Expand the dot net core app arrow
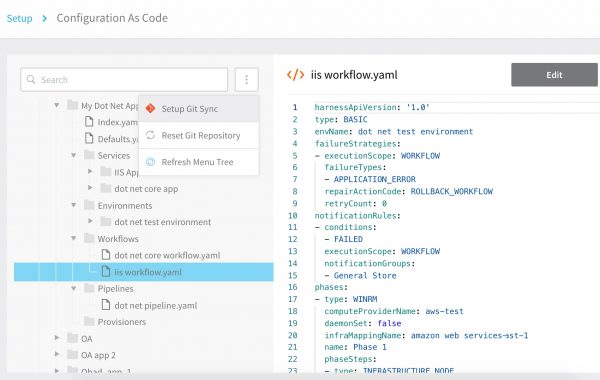The height and width of the screenshot is (380, 600). coord(90,188)
